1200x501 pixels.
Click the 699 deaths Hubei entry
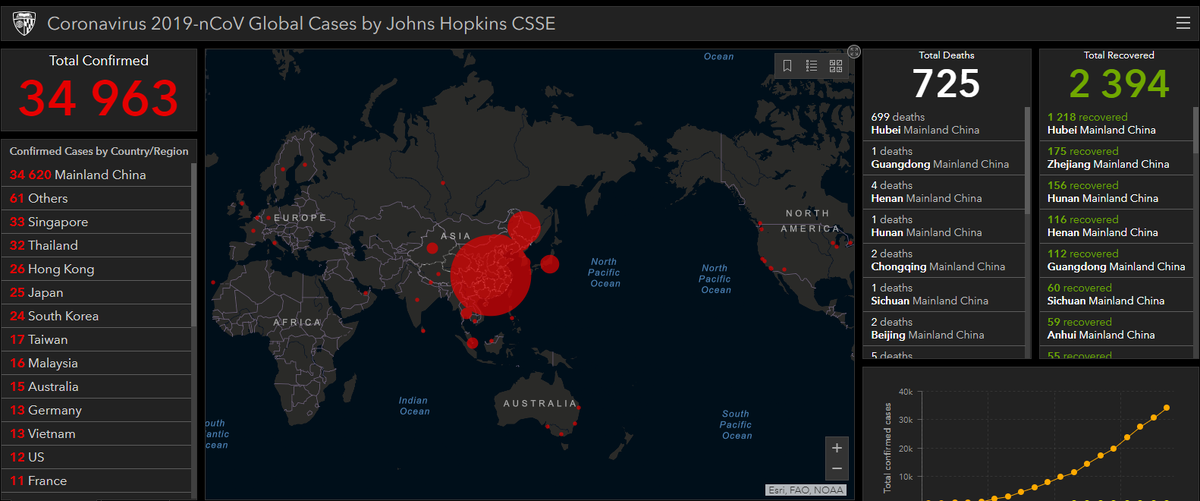(944, 124)
